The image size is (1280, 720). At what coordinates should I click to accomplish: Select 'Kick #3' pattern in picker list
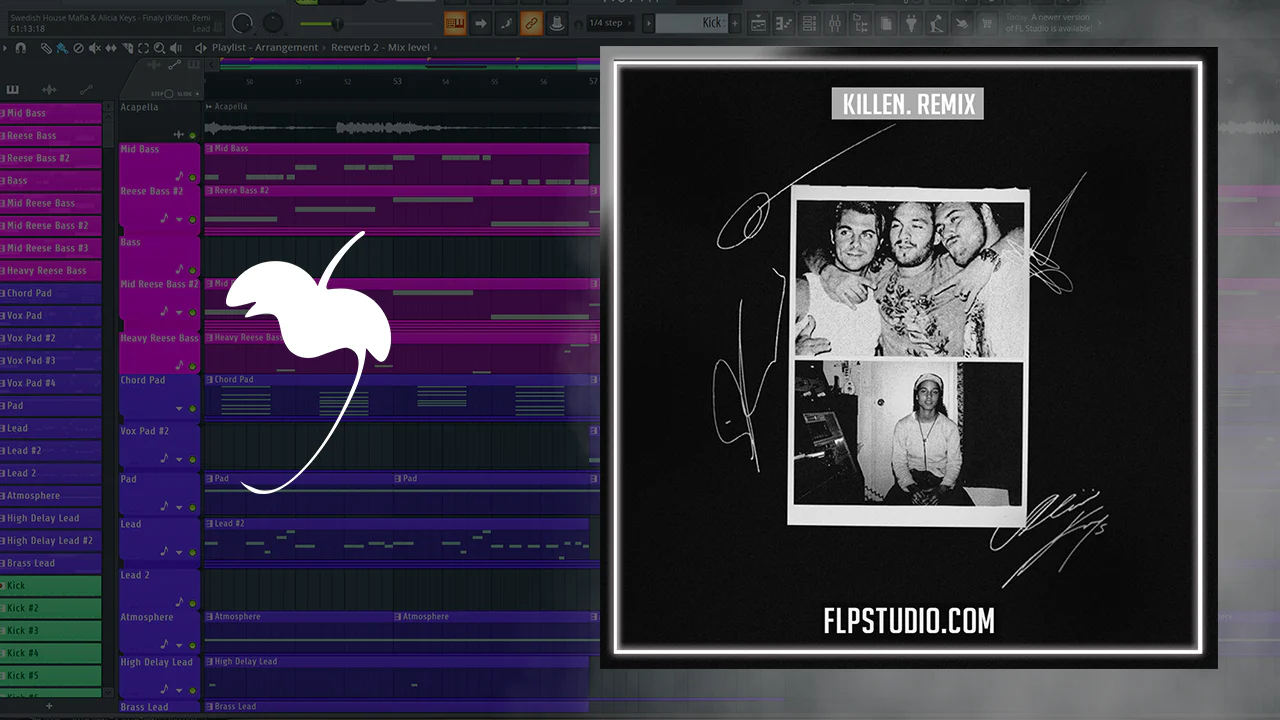pos(51,630)
